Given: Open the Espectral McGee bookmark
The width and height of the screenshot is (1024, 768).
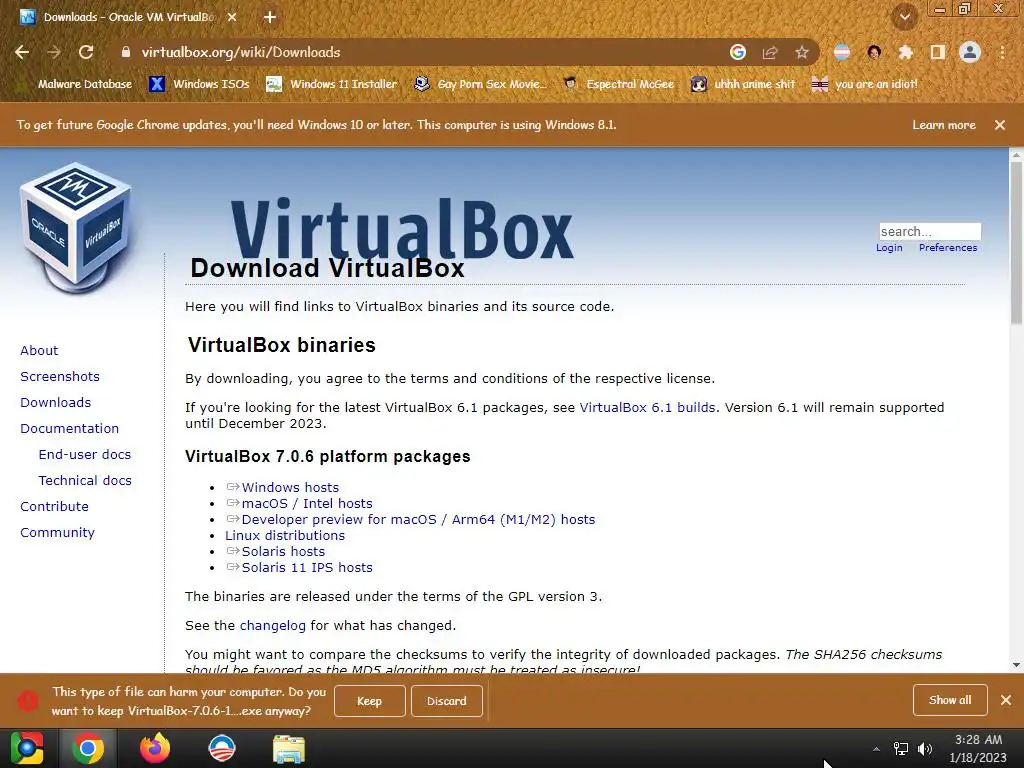Looking at the screenshot, I should pos(618,84).
